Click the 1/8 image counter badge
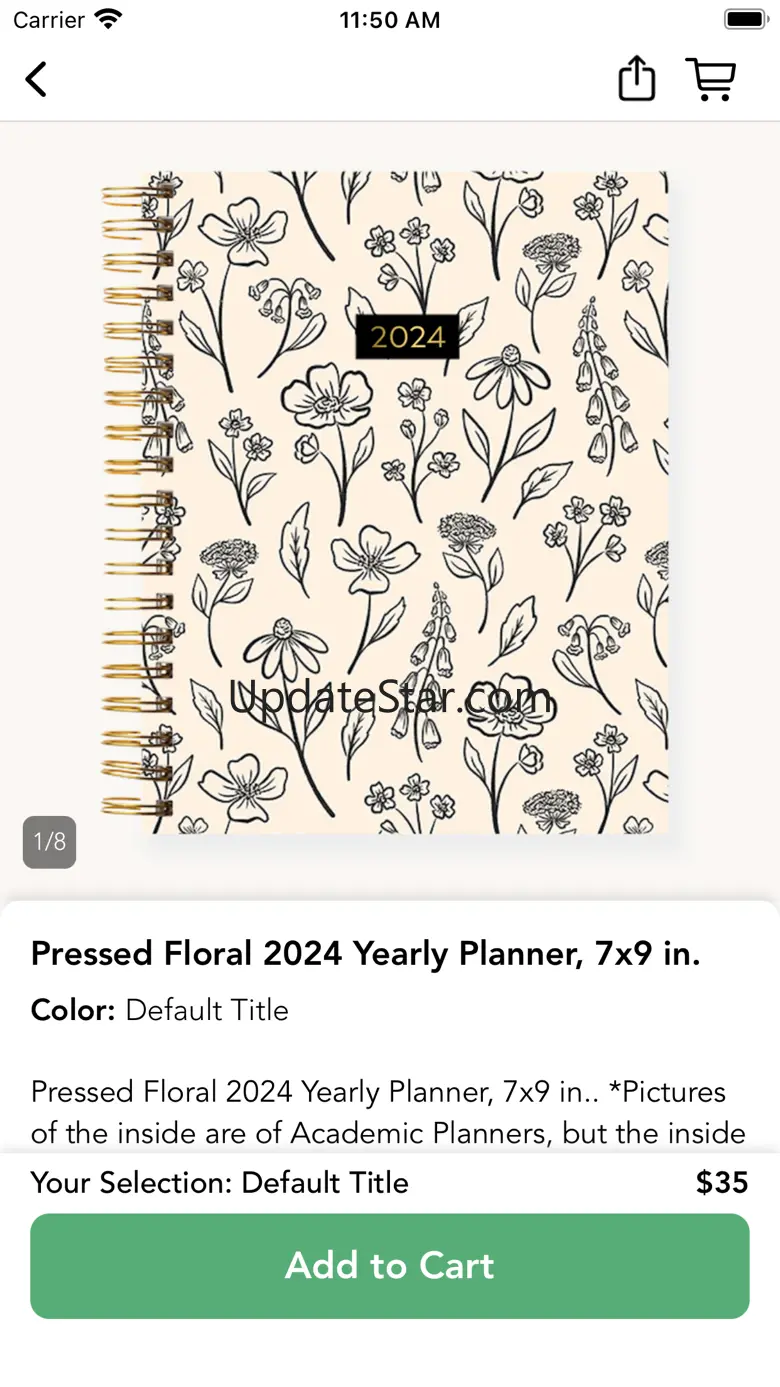Viewport: 780px width, 1387px height. [x=50, y=842]
